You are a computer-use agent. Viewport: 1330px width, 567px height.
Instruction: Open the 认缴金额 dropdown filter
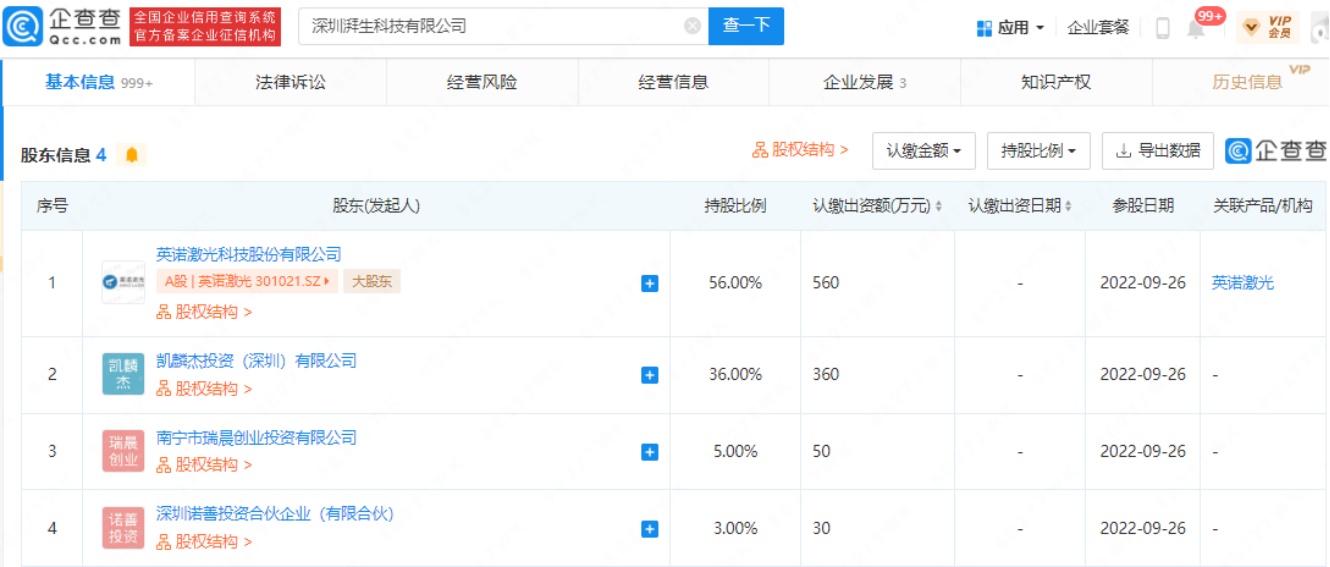[x=923, y=151]
